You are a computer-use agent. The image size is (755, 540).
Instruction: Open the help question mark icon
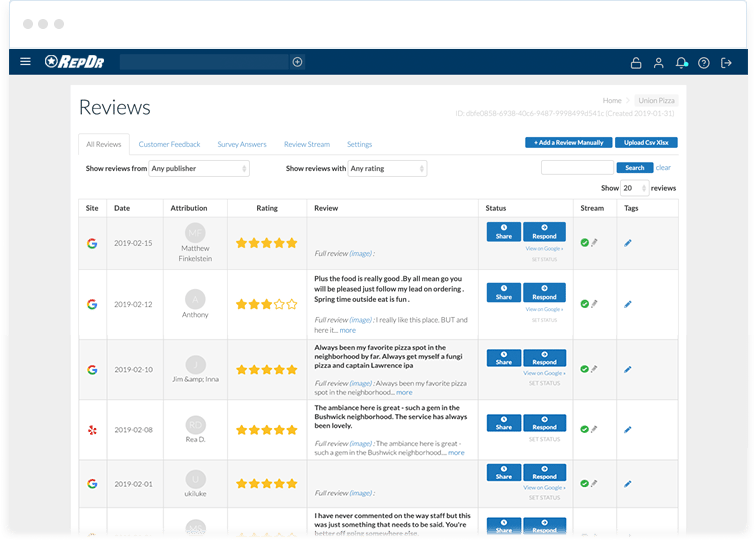tap(703, 63)
